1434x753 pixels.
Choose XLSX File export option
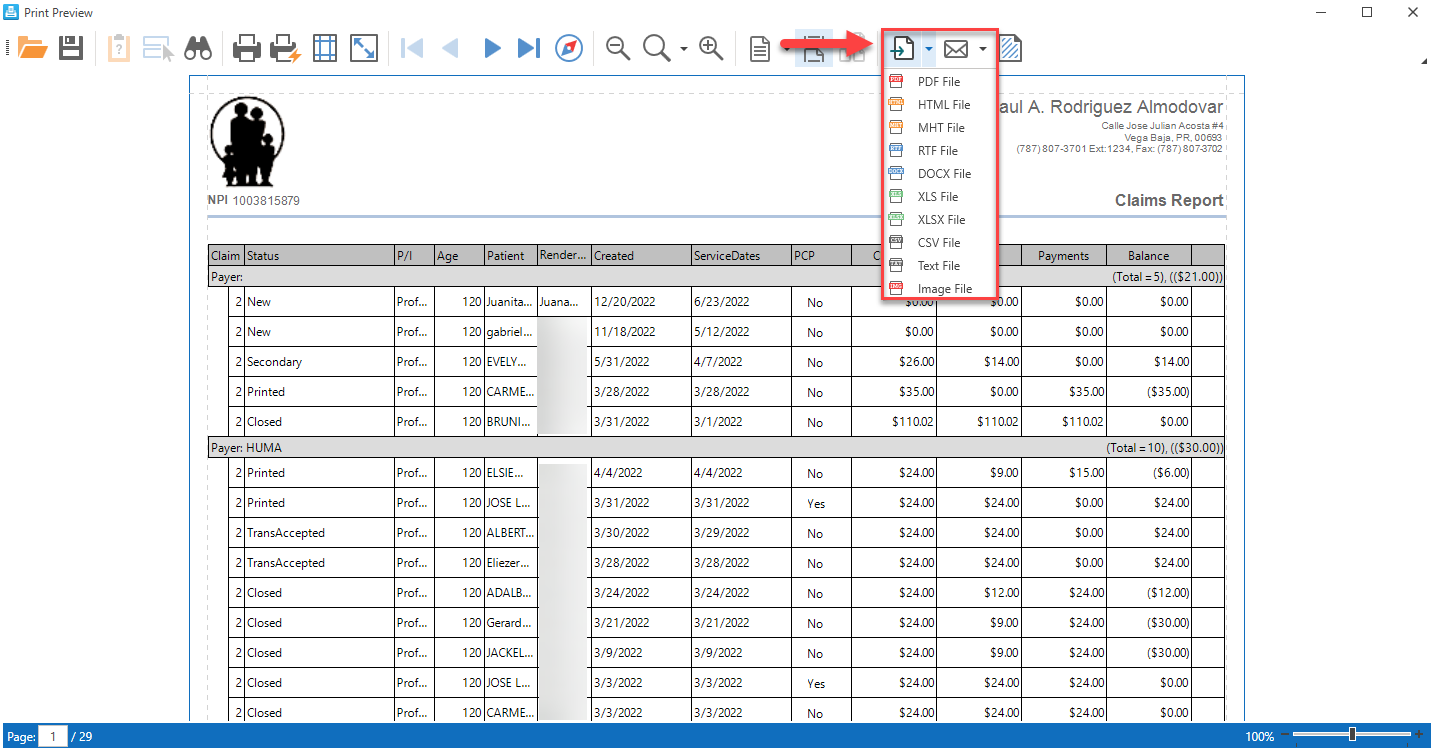(939, 220)
